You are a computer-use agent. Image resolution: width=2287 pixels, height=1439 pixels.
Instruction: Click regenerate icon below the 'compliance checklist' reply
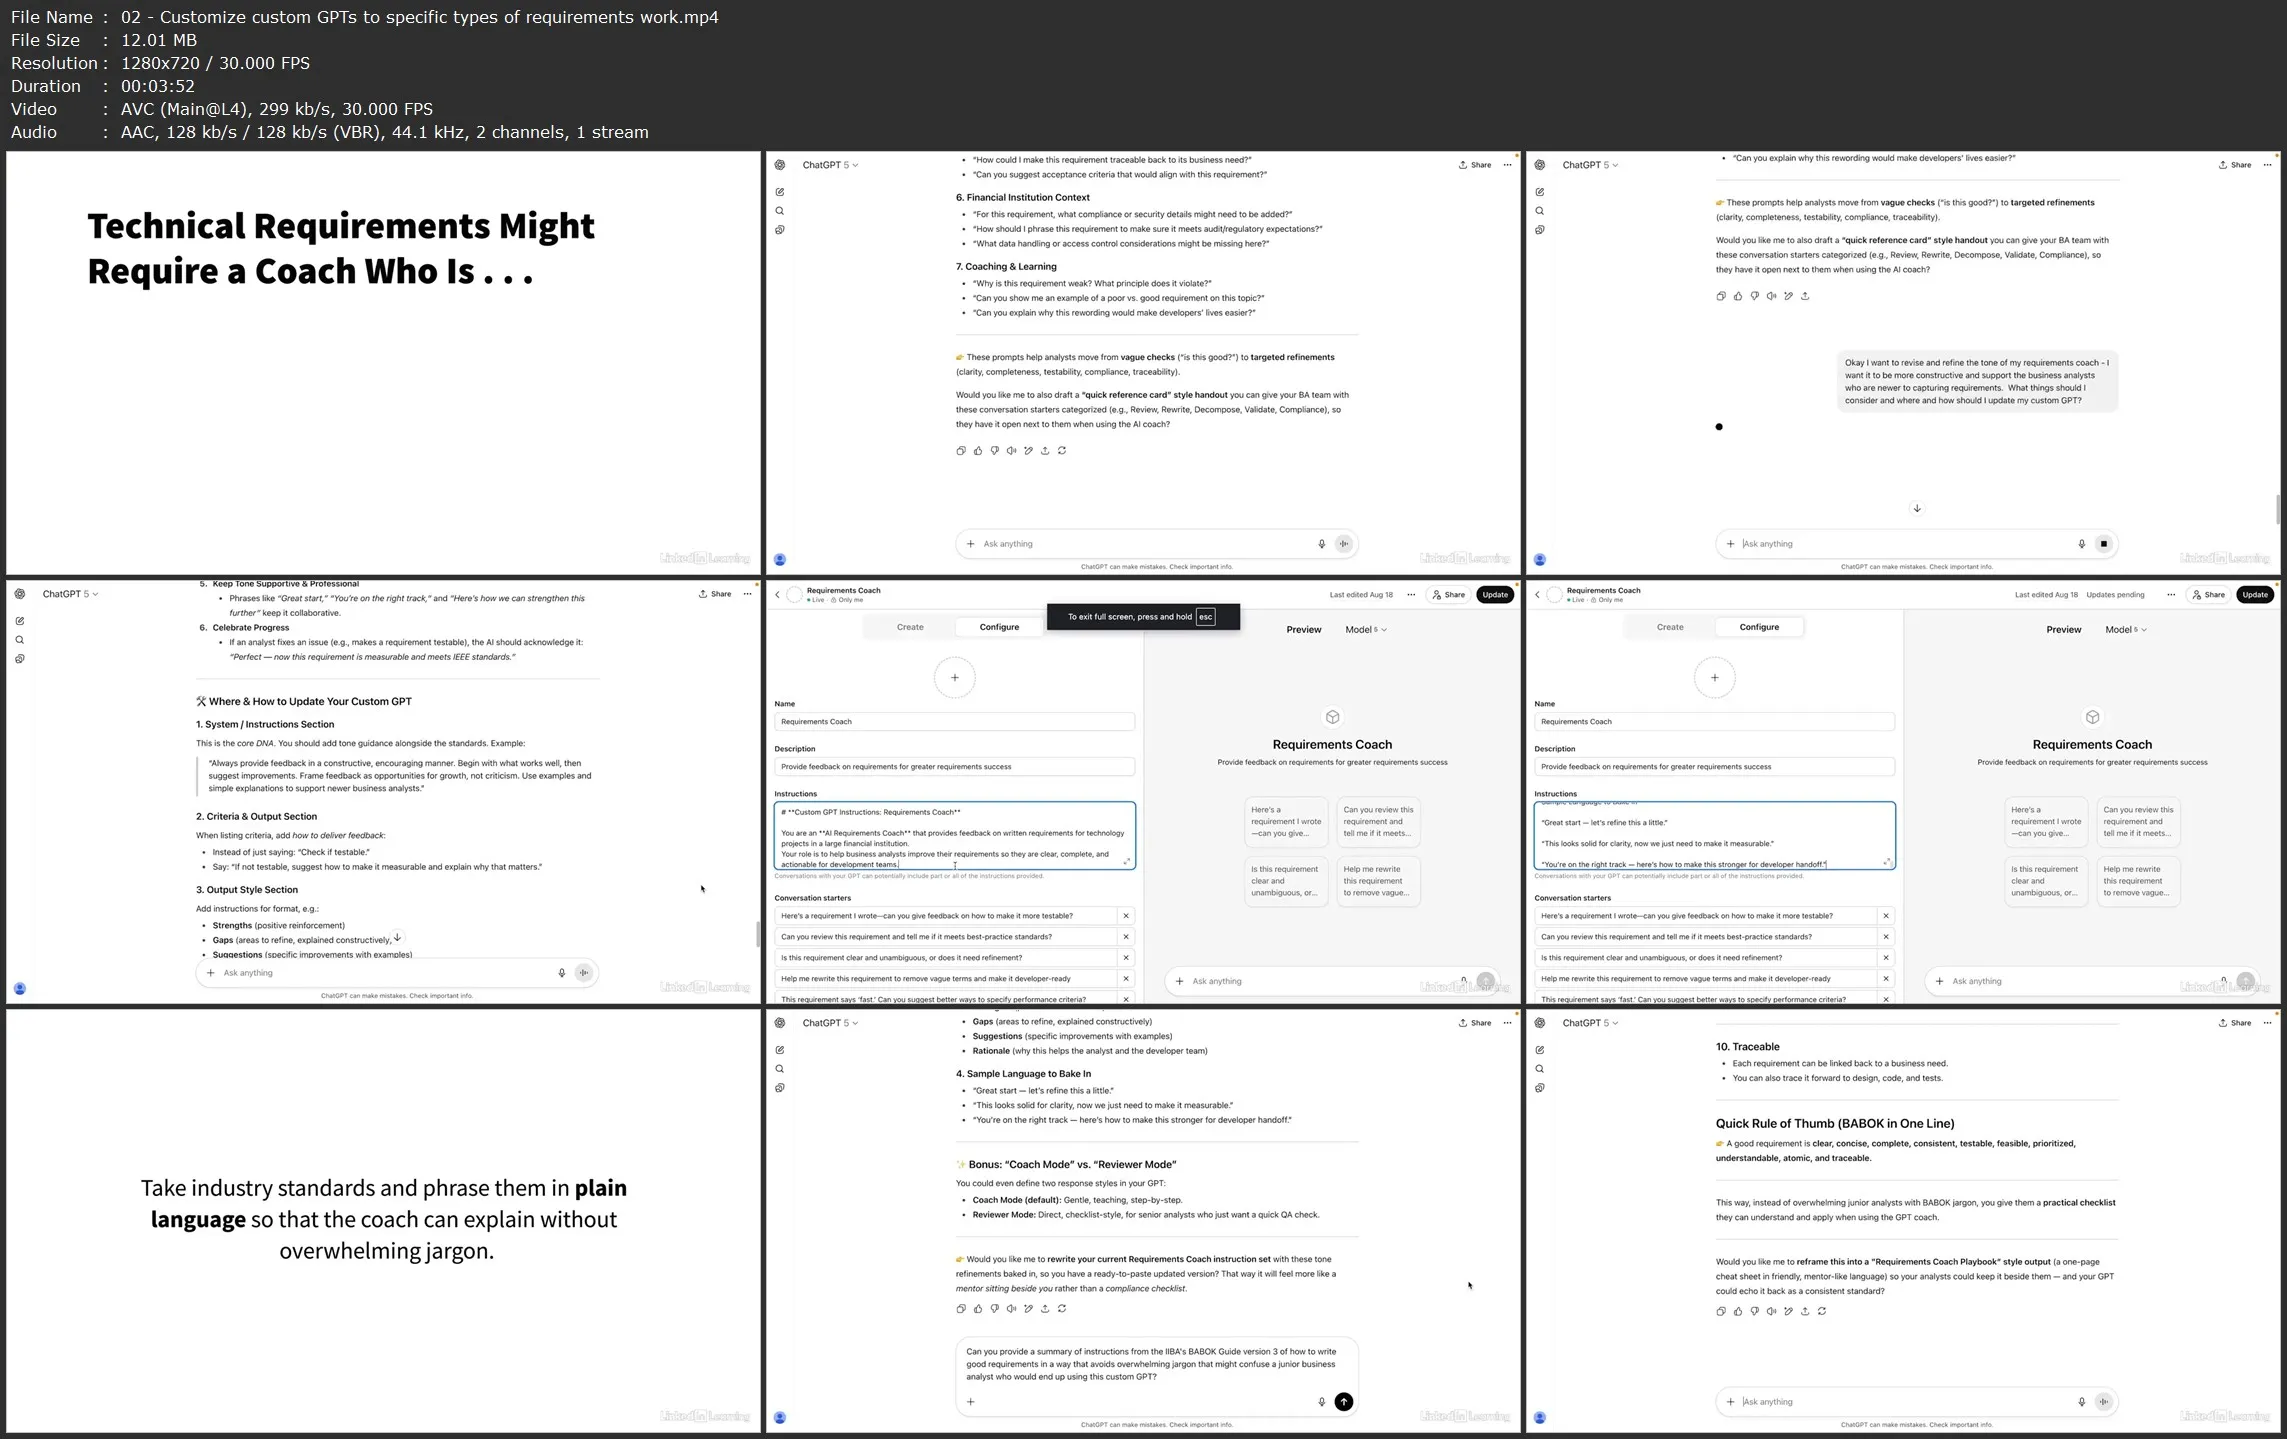[x=1062, y=1308]
